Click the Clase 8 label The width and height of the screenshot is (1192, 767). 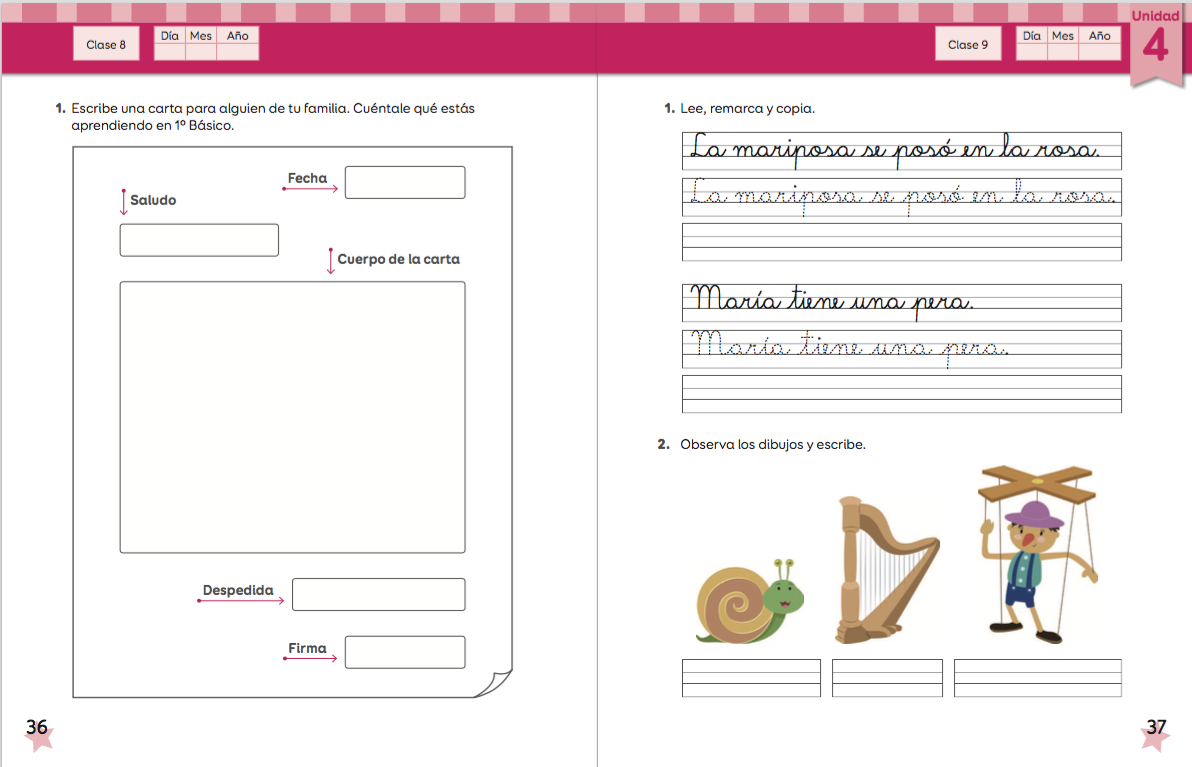(106, 44)
